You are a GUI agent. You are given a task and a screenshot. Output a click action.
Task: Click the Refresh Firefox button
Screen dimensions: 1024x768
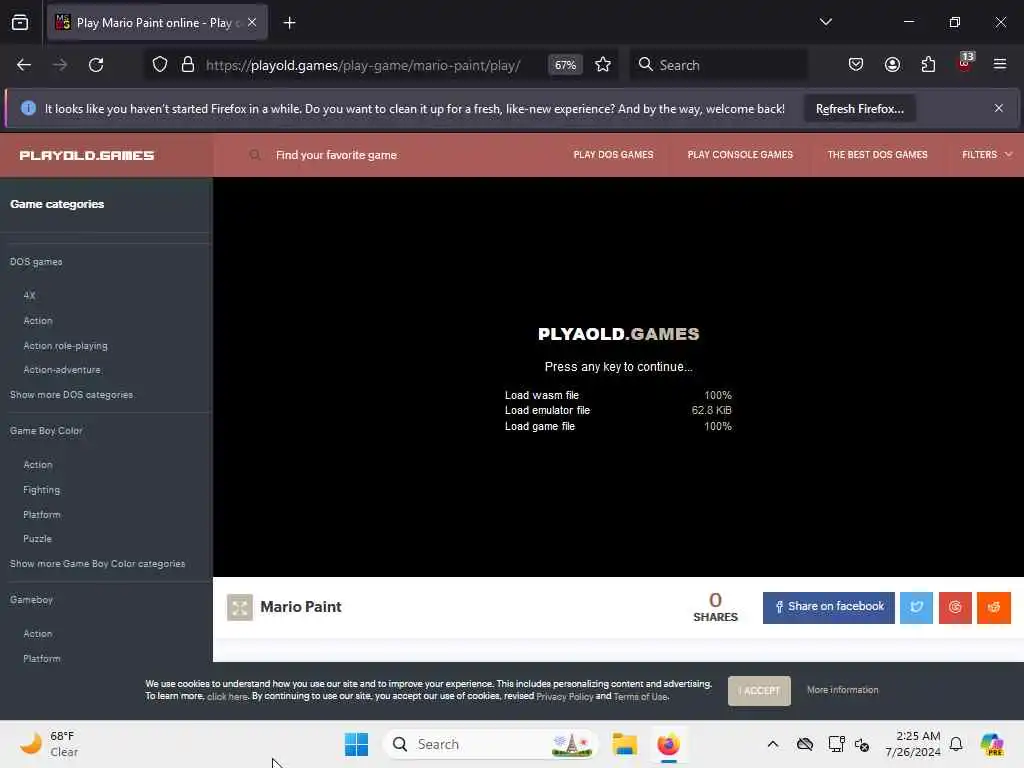(x=859, y=109)
